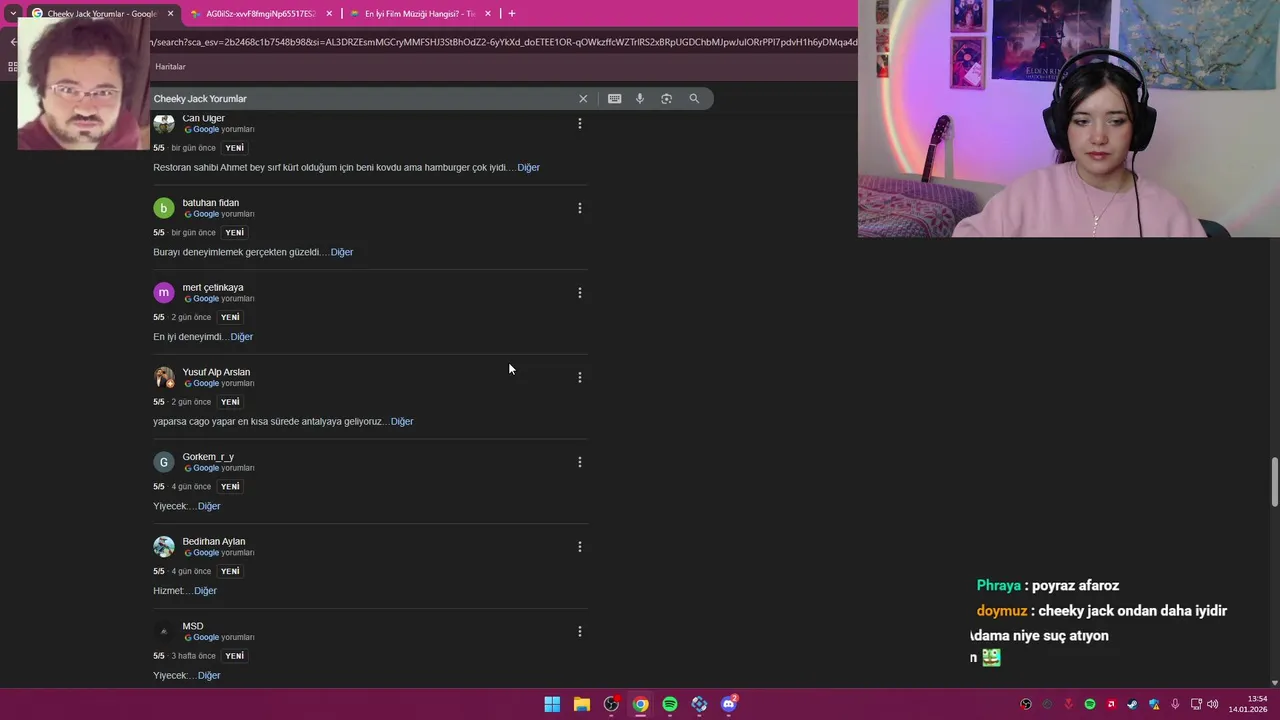Image resolution: width=1280 pixels, height=720 pixels.
Task: Close the En İyi Film Müziği tab
Action: pyautogui.click(x=488, y=14)
